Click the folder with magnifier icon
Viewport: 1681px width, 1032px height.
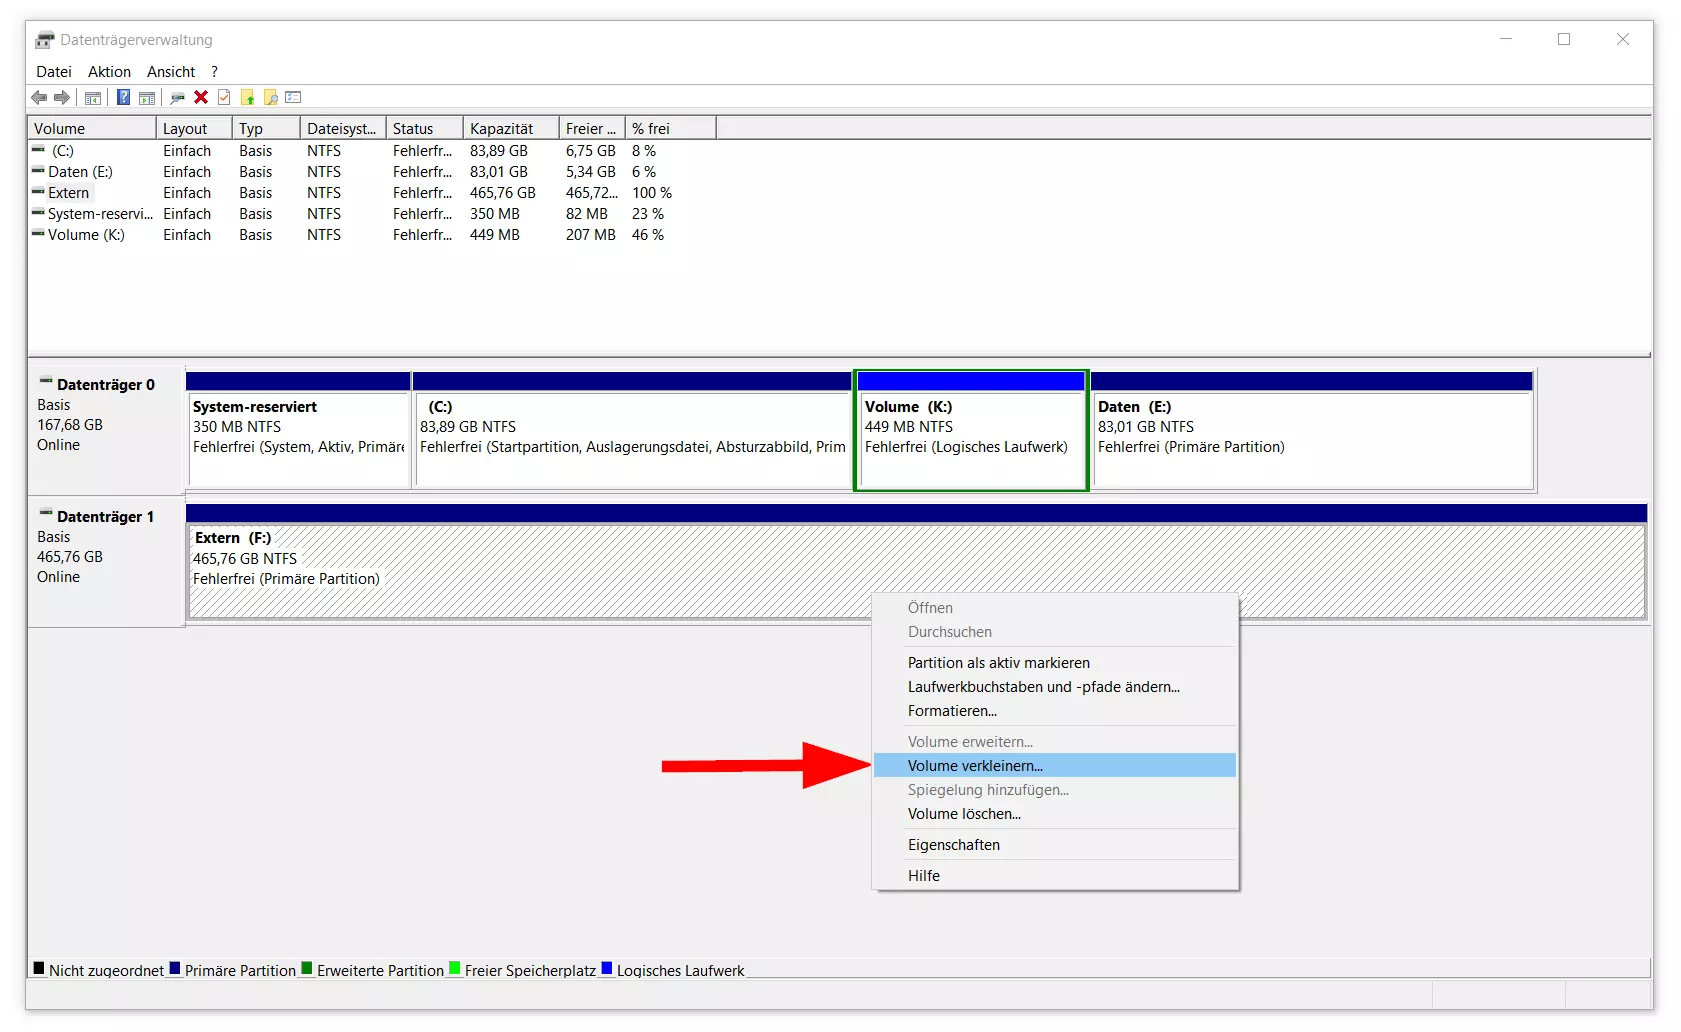tap(270, 97)
